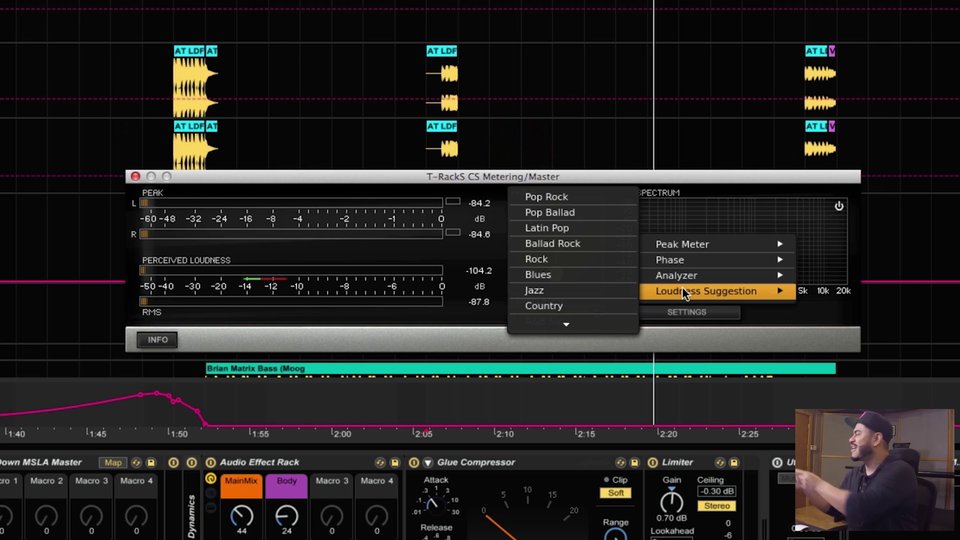Click hot-swap icon on Audio Effect Rack
960x540 pixels.
380,462
